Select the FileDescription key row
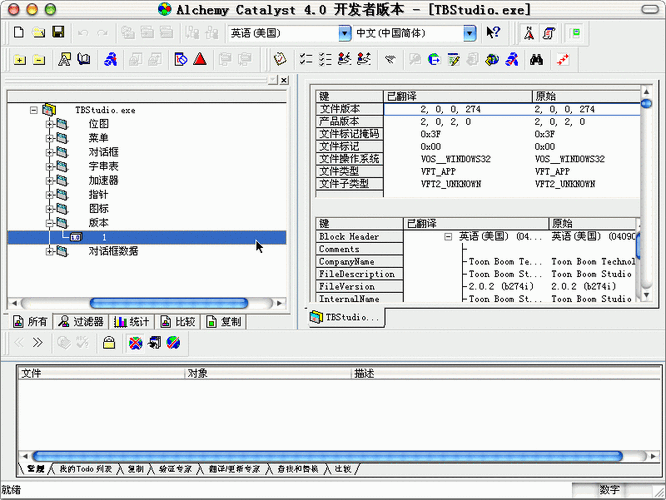This screenshot has width=666, height=500. tap(359, 274)
